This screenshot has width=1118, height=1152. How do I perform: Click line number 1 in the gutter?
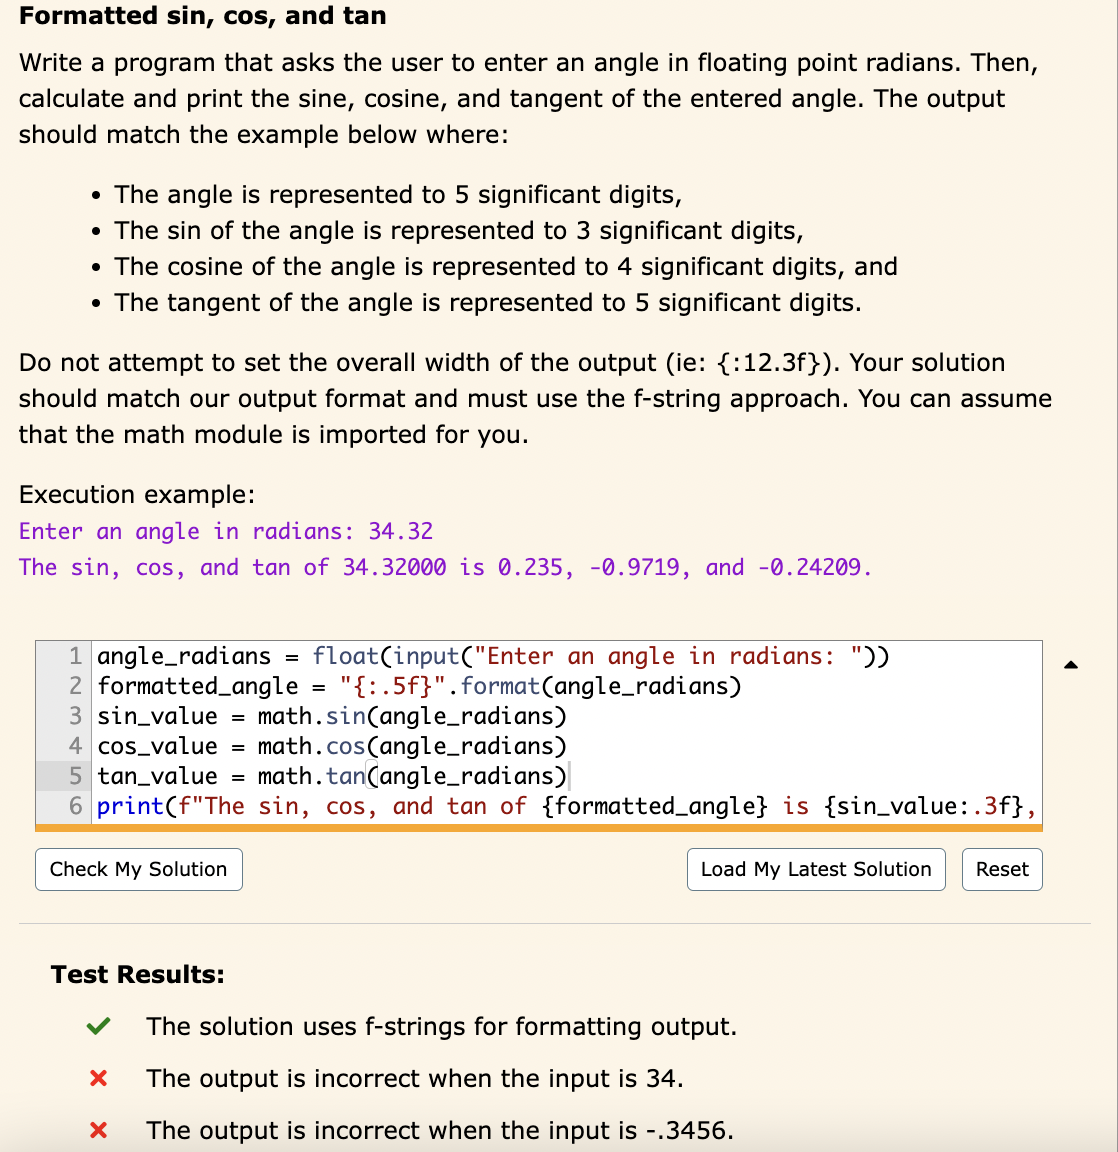coord(74,656)
